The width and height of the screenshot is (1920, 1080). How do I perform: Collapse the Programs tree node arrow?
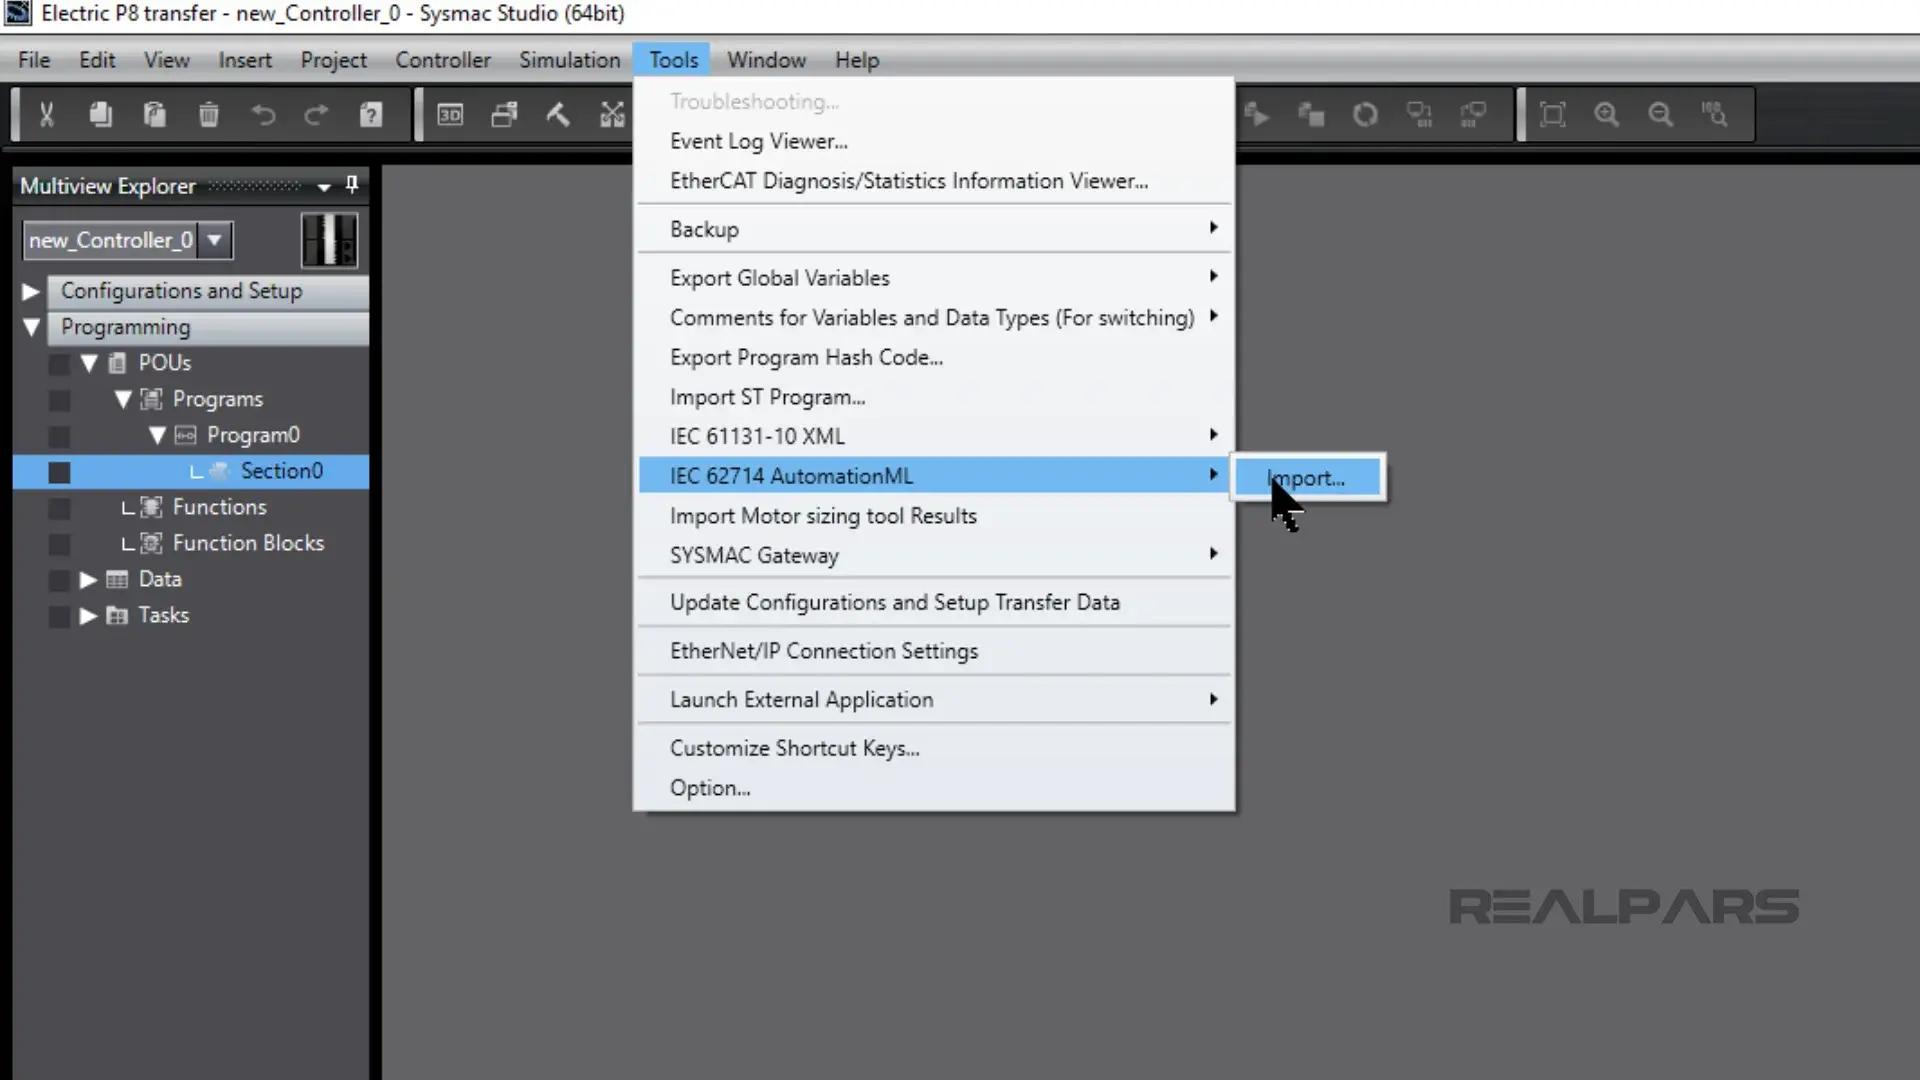click(x=123, y=399)
